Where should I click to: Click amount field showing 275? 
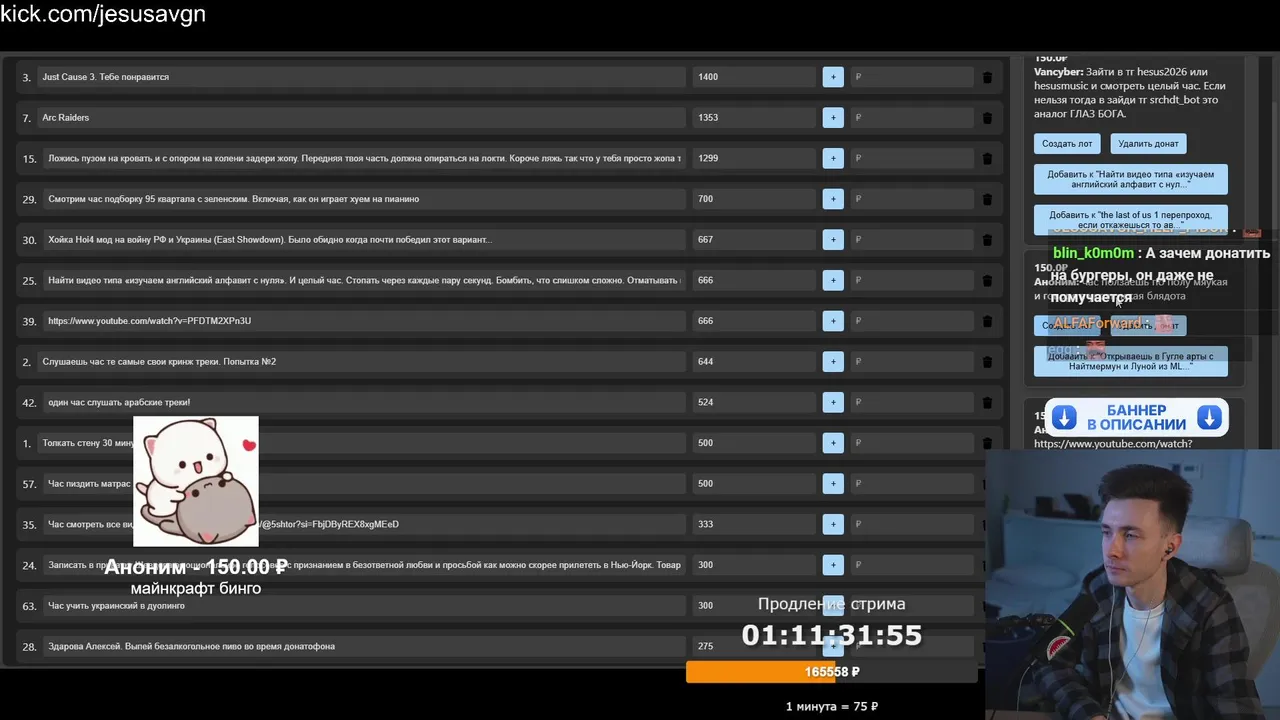(x=754, y=646)
